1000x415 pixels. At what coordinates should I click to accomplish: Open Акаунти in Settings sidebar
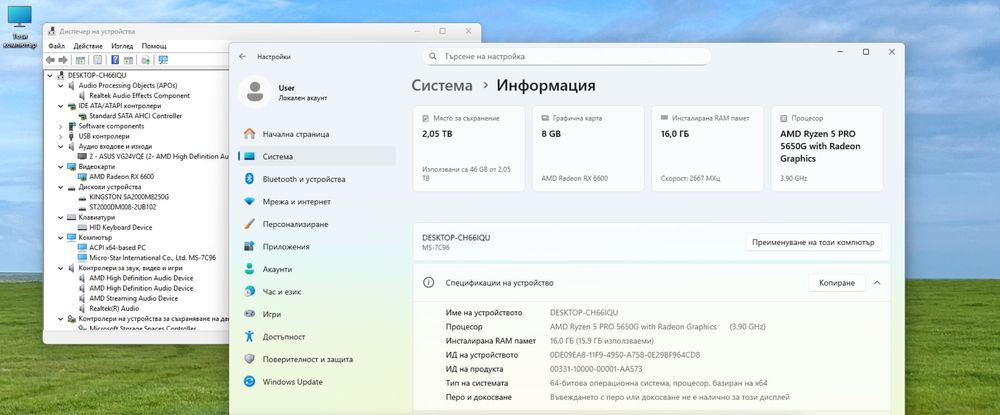(x=316, y=269)
